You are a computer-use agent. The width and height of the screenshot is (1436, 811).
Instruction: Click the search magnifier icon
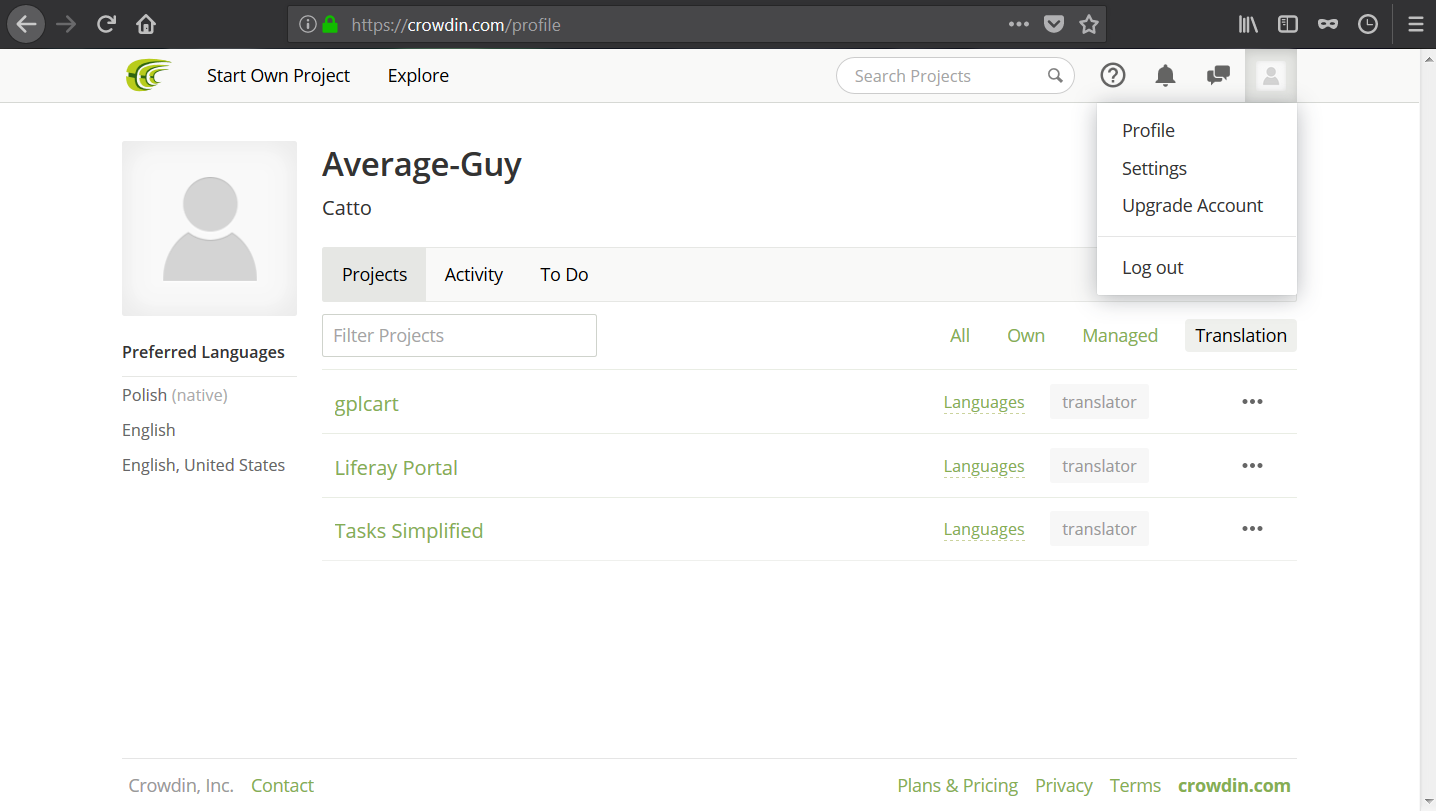point(1055,75)
